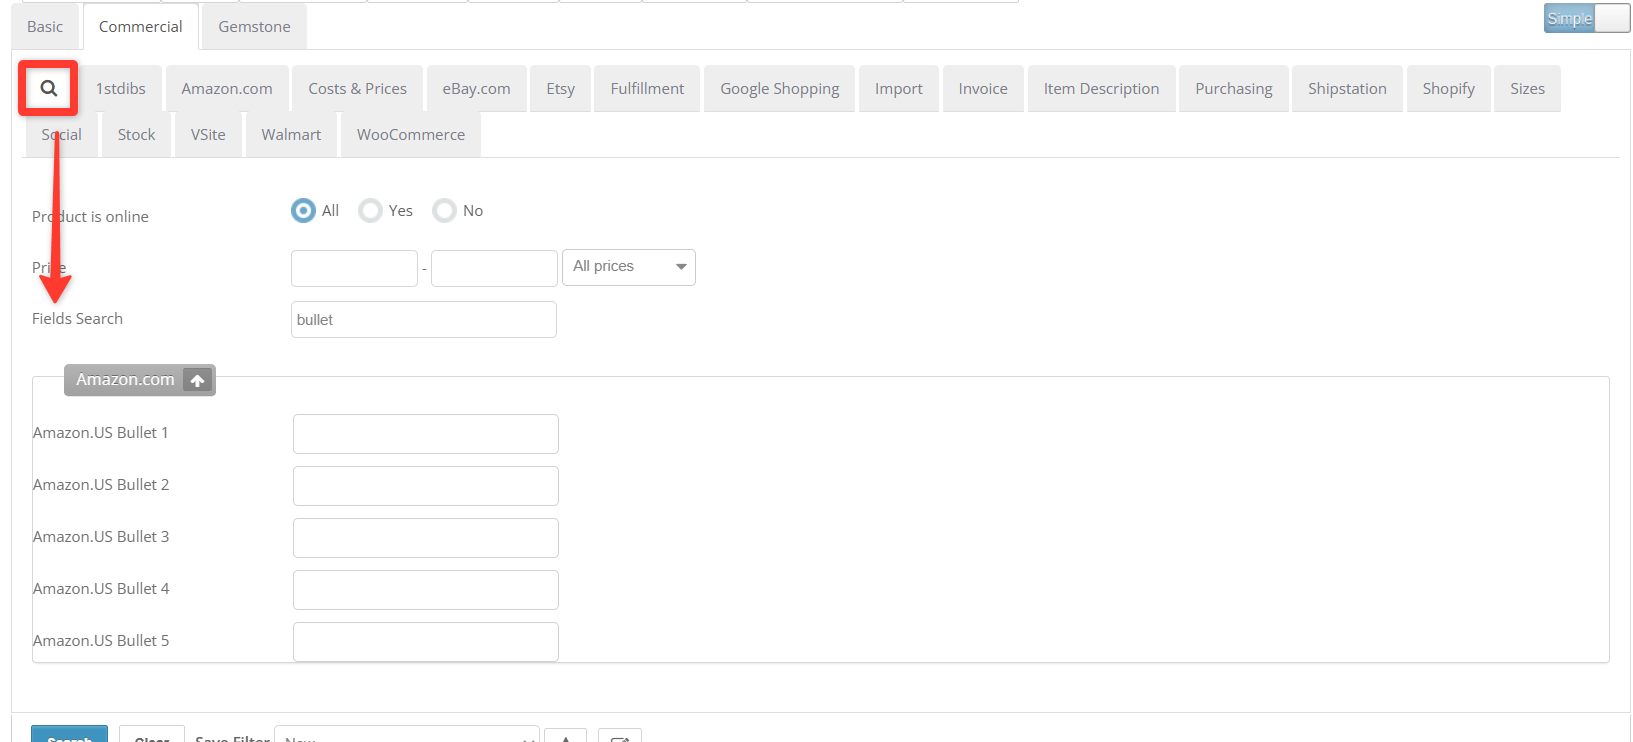The height and width of the screenshot is (742, 1633).
Task: Switch to the Gemstone tab
Action: click(x=255, y=27)
